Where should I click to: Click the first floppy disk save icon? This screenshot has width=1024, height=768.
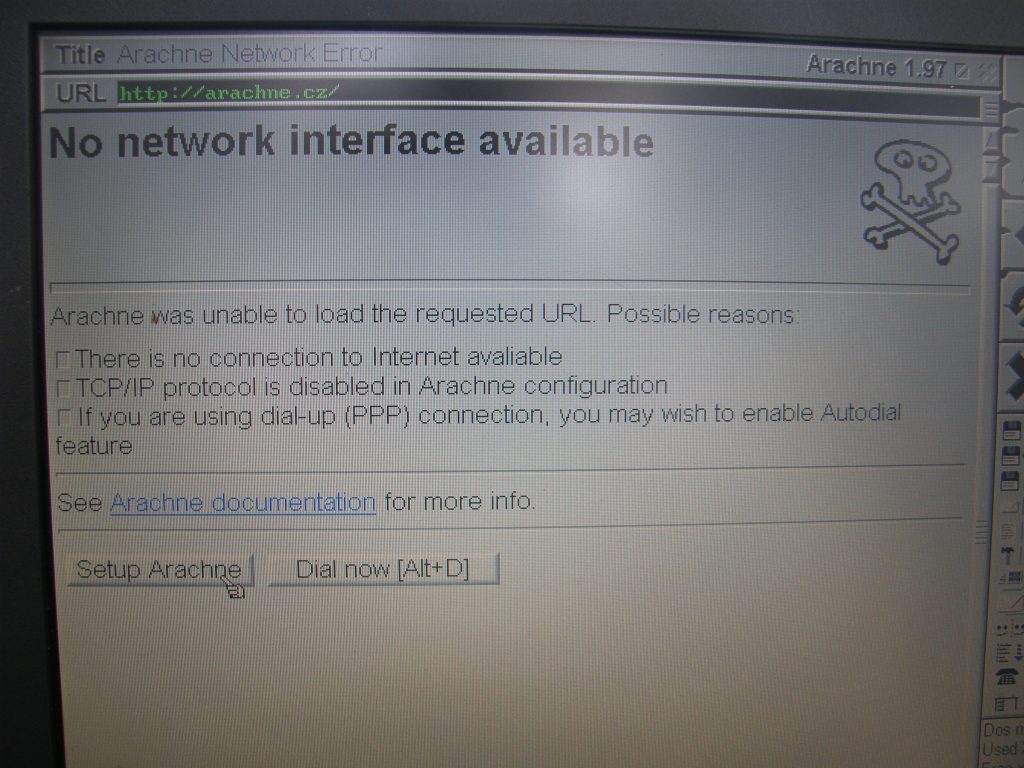1012,431
